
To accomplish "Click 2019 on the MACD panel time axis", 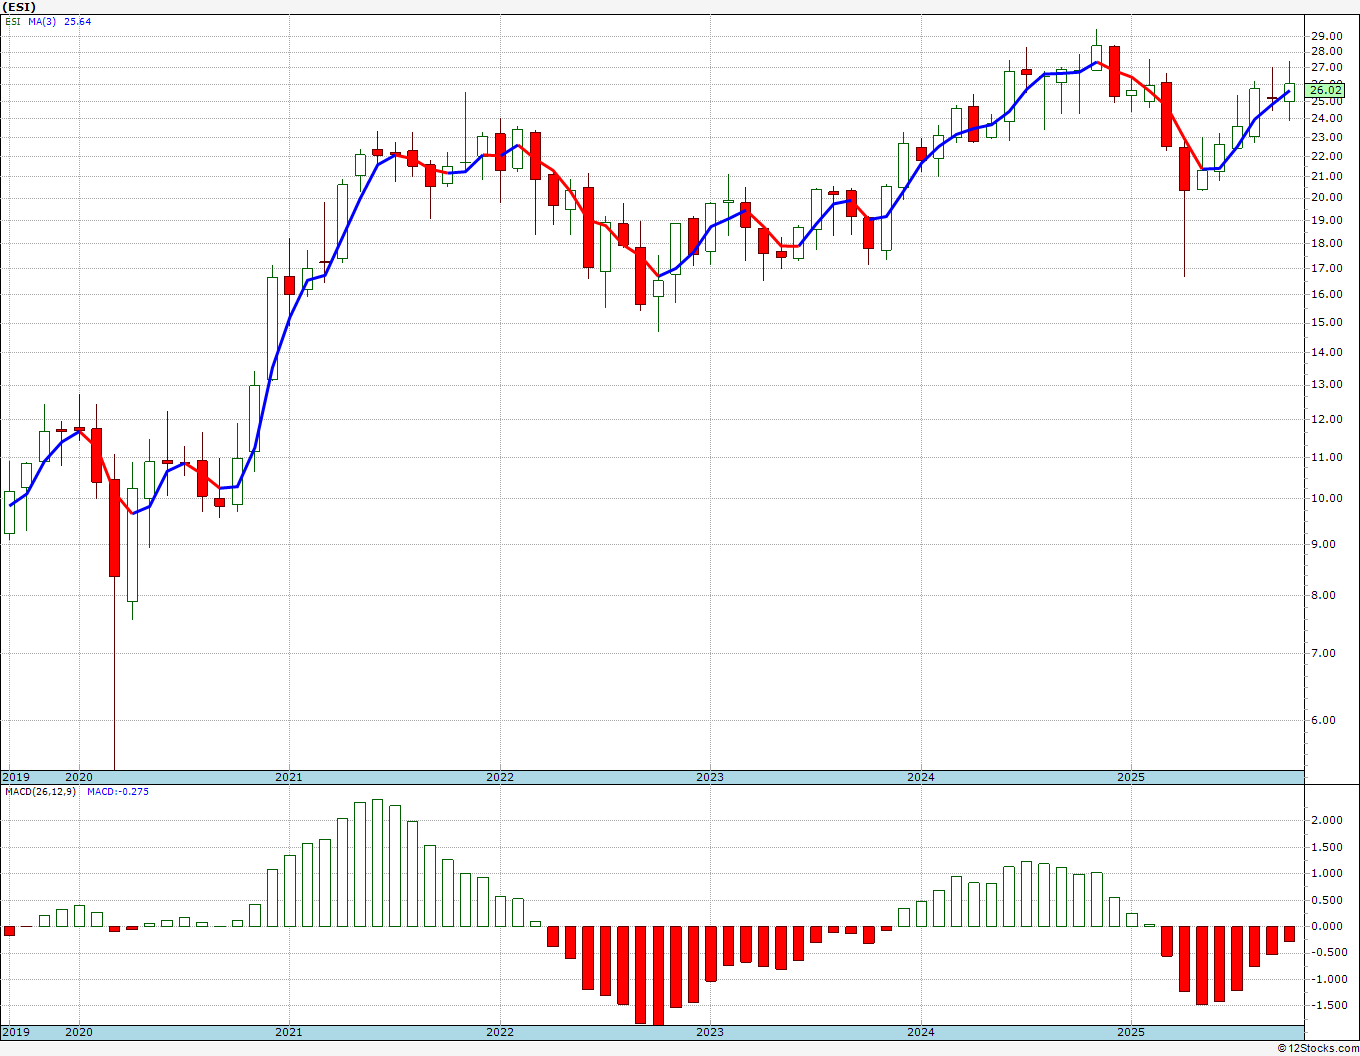I will coord(16,1032).
